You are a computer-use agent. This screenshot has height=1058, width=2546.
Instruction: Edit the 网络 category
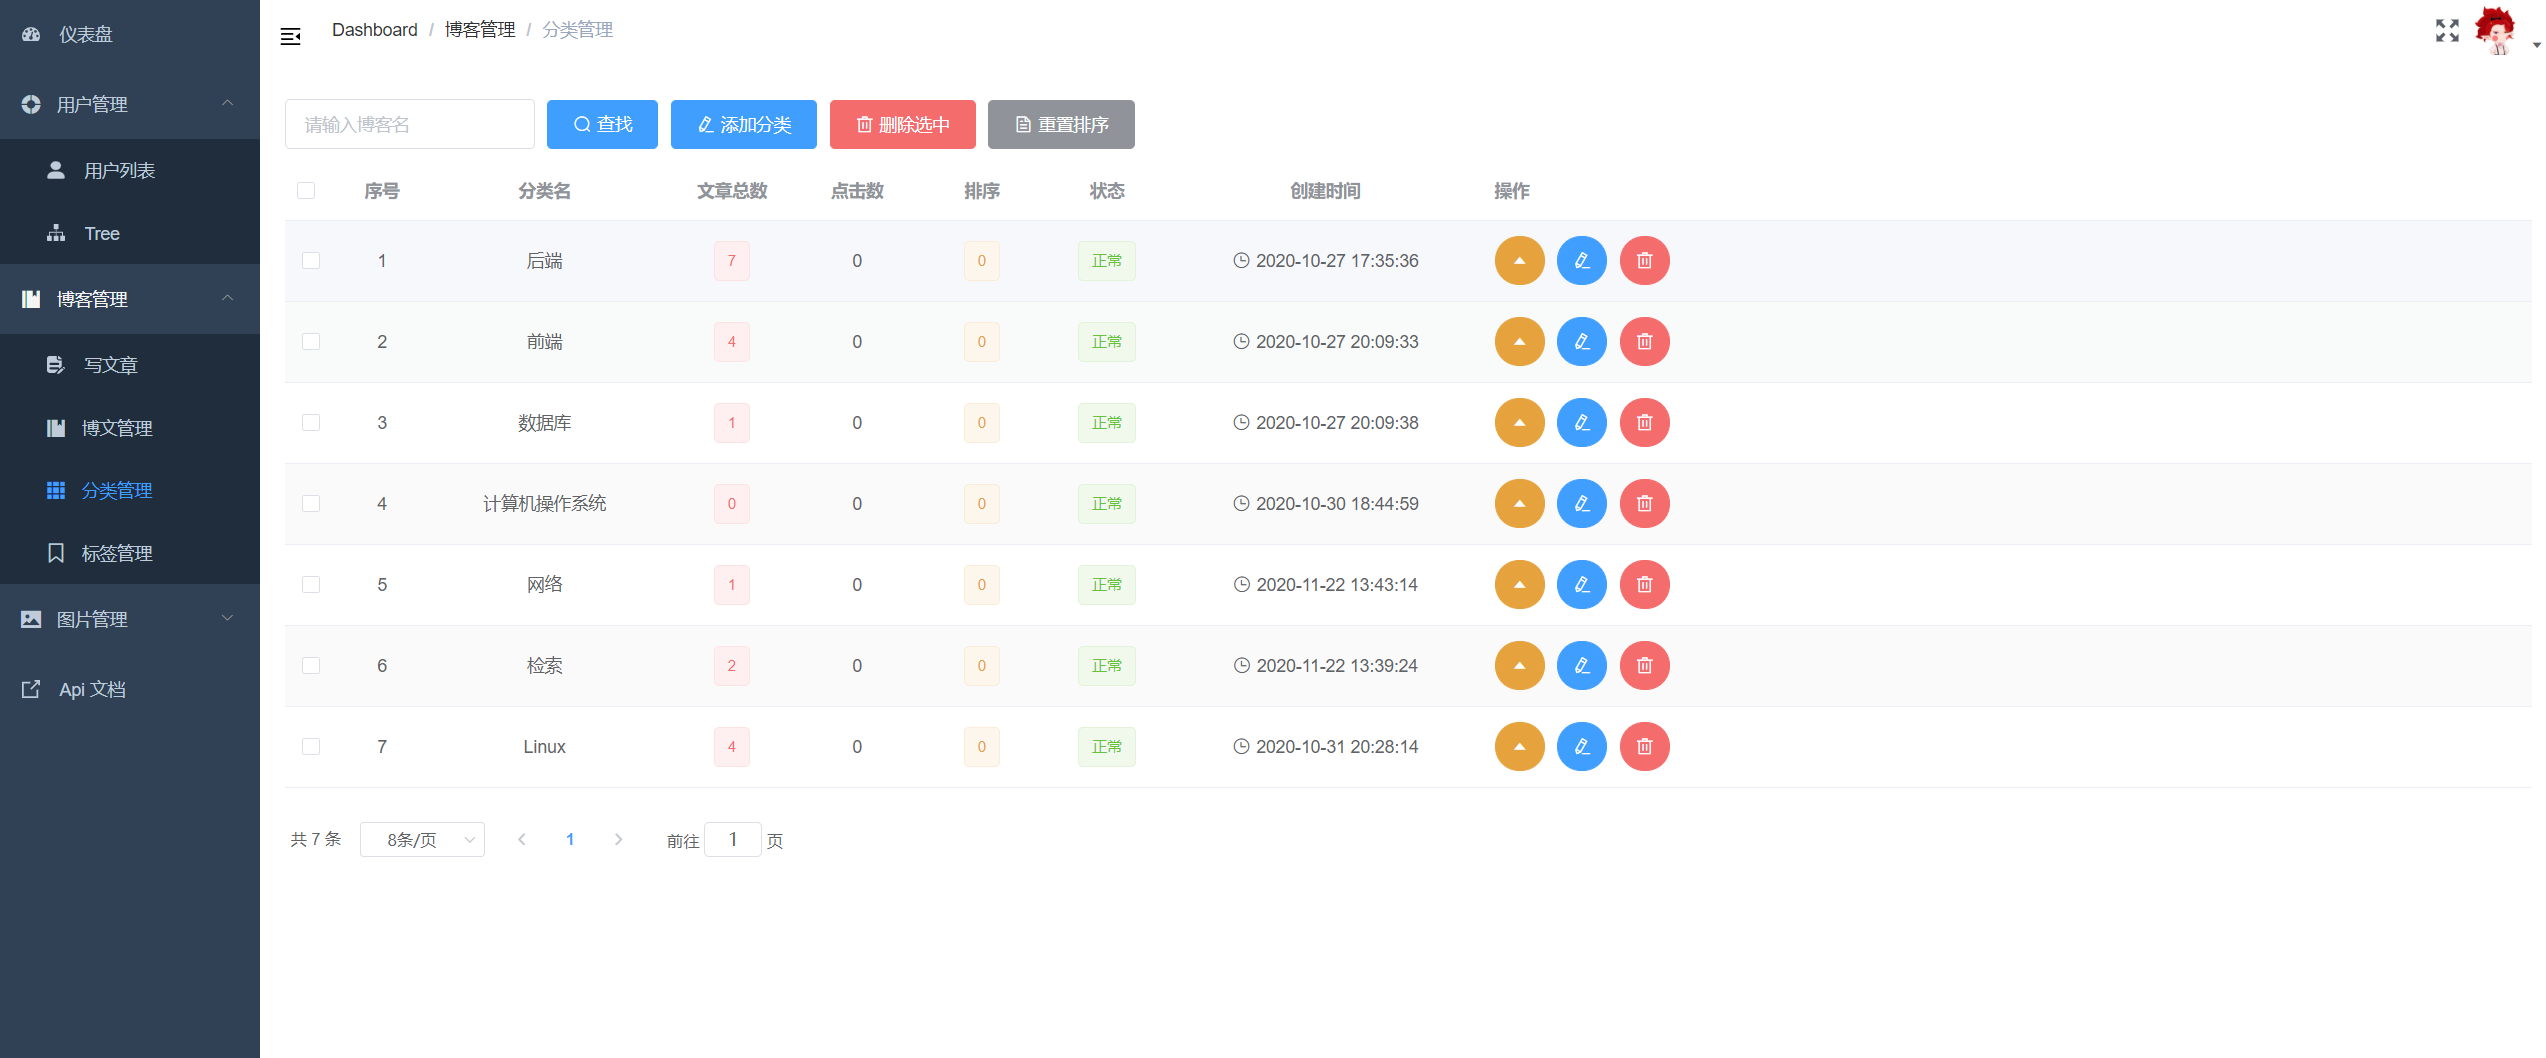(1581, 585)
